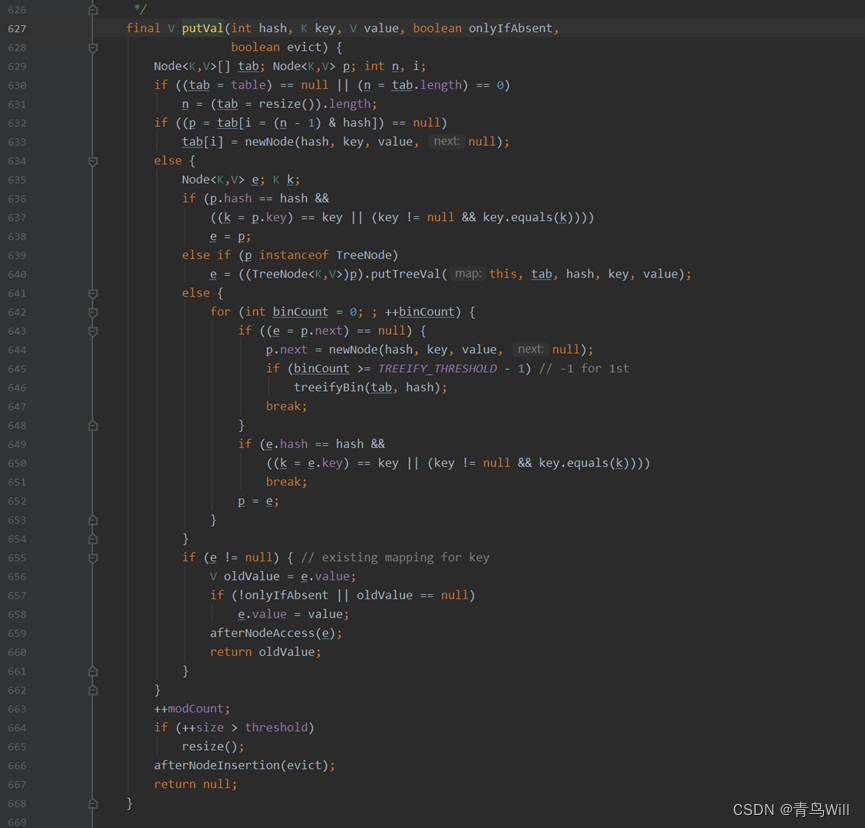The height and width of the screenshot is (828, 865).
Task: Click newNode call on line 633
Action: (x=271, y=142)
